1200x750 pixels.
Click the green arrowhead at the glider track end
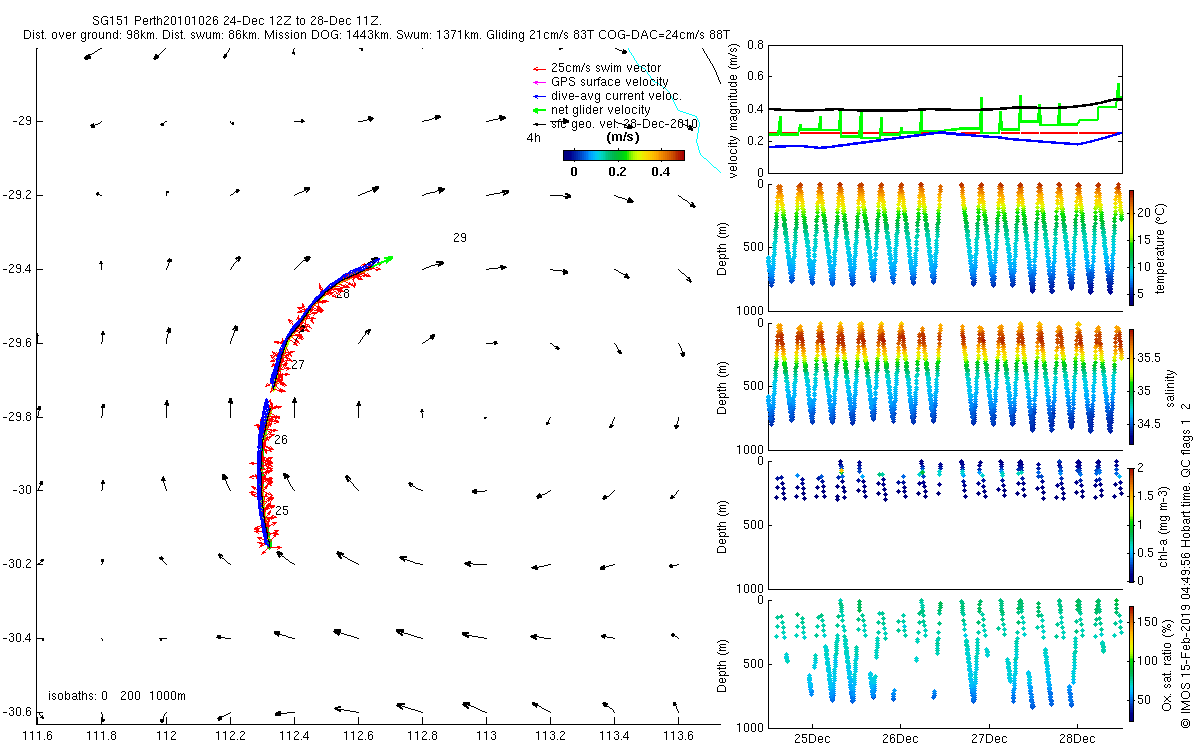pyautogui.click(x=387, y=258)
